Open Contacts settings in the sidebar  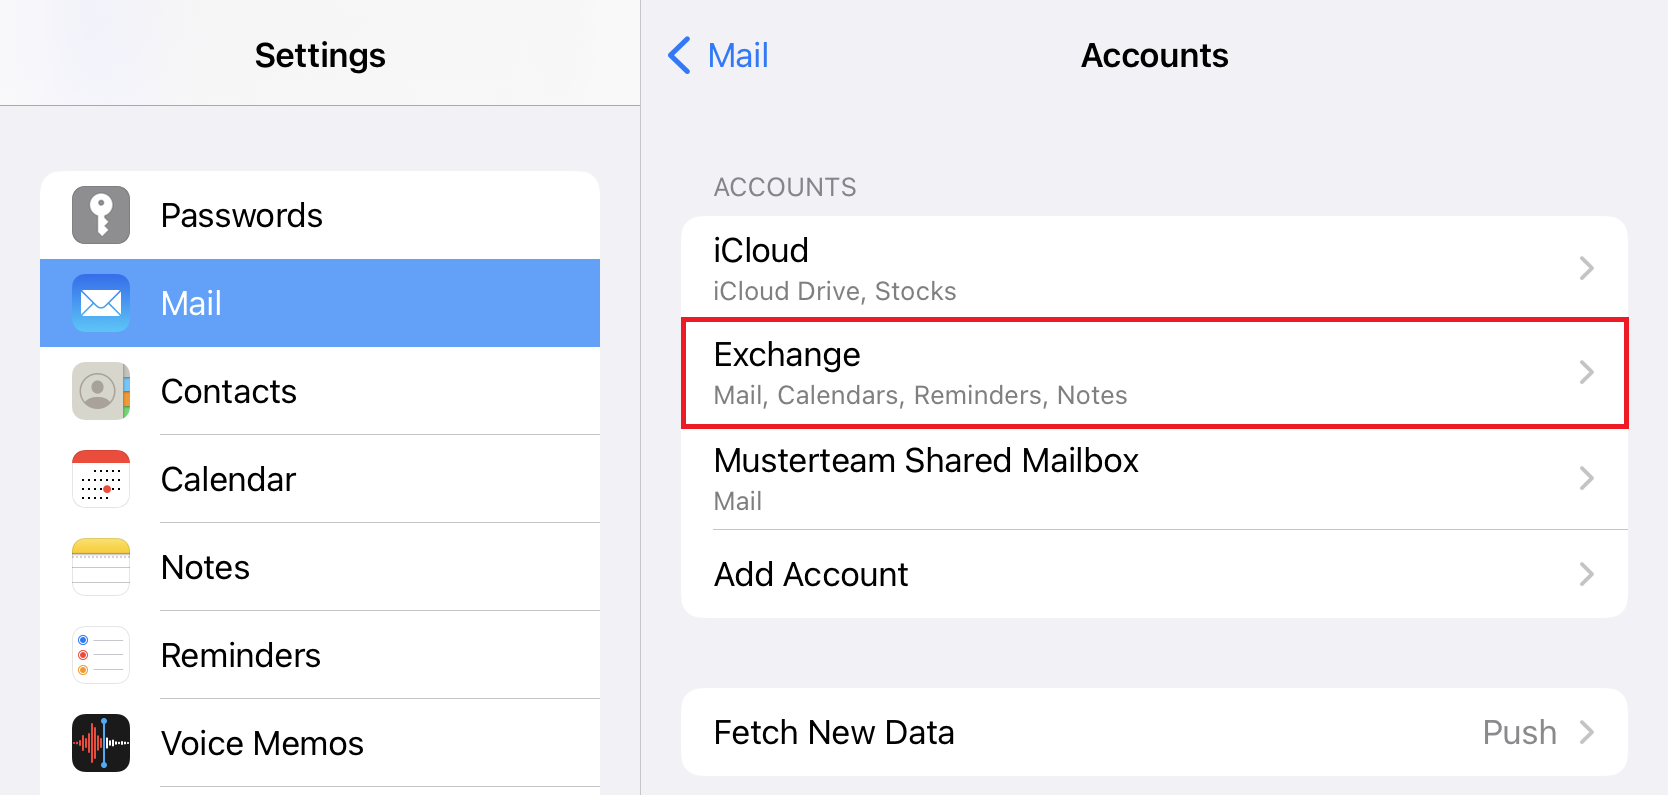point(229,391)
